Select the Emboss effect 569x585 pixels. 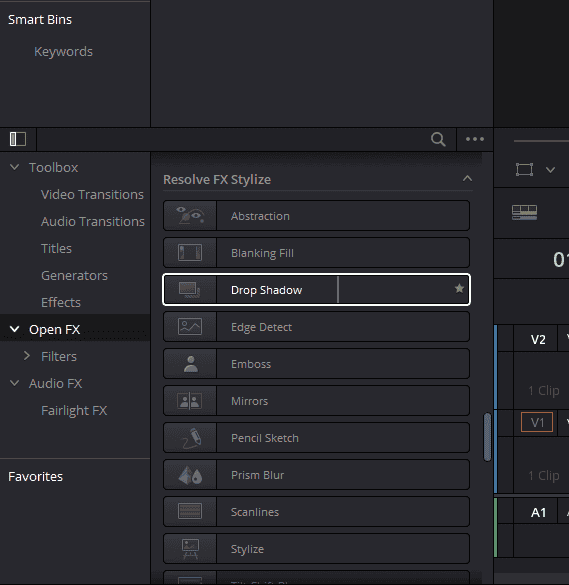click(316, 363)
